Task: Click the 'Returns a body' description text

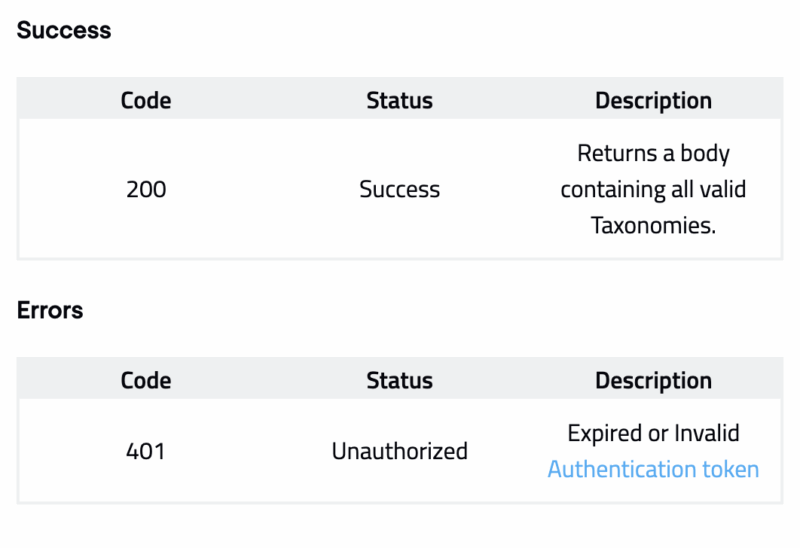Action: click(653, 154)
